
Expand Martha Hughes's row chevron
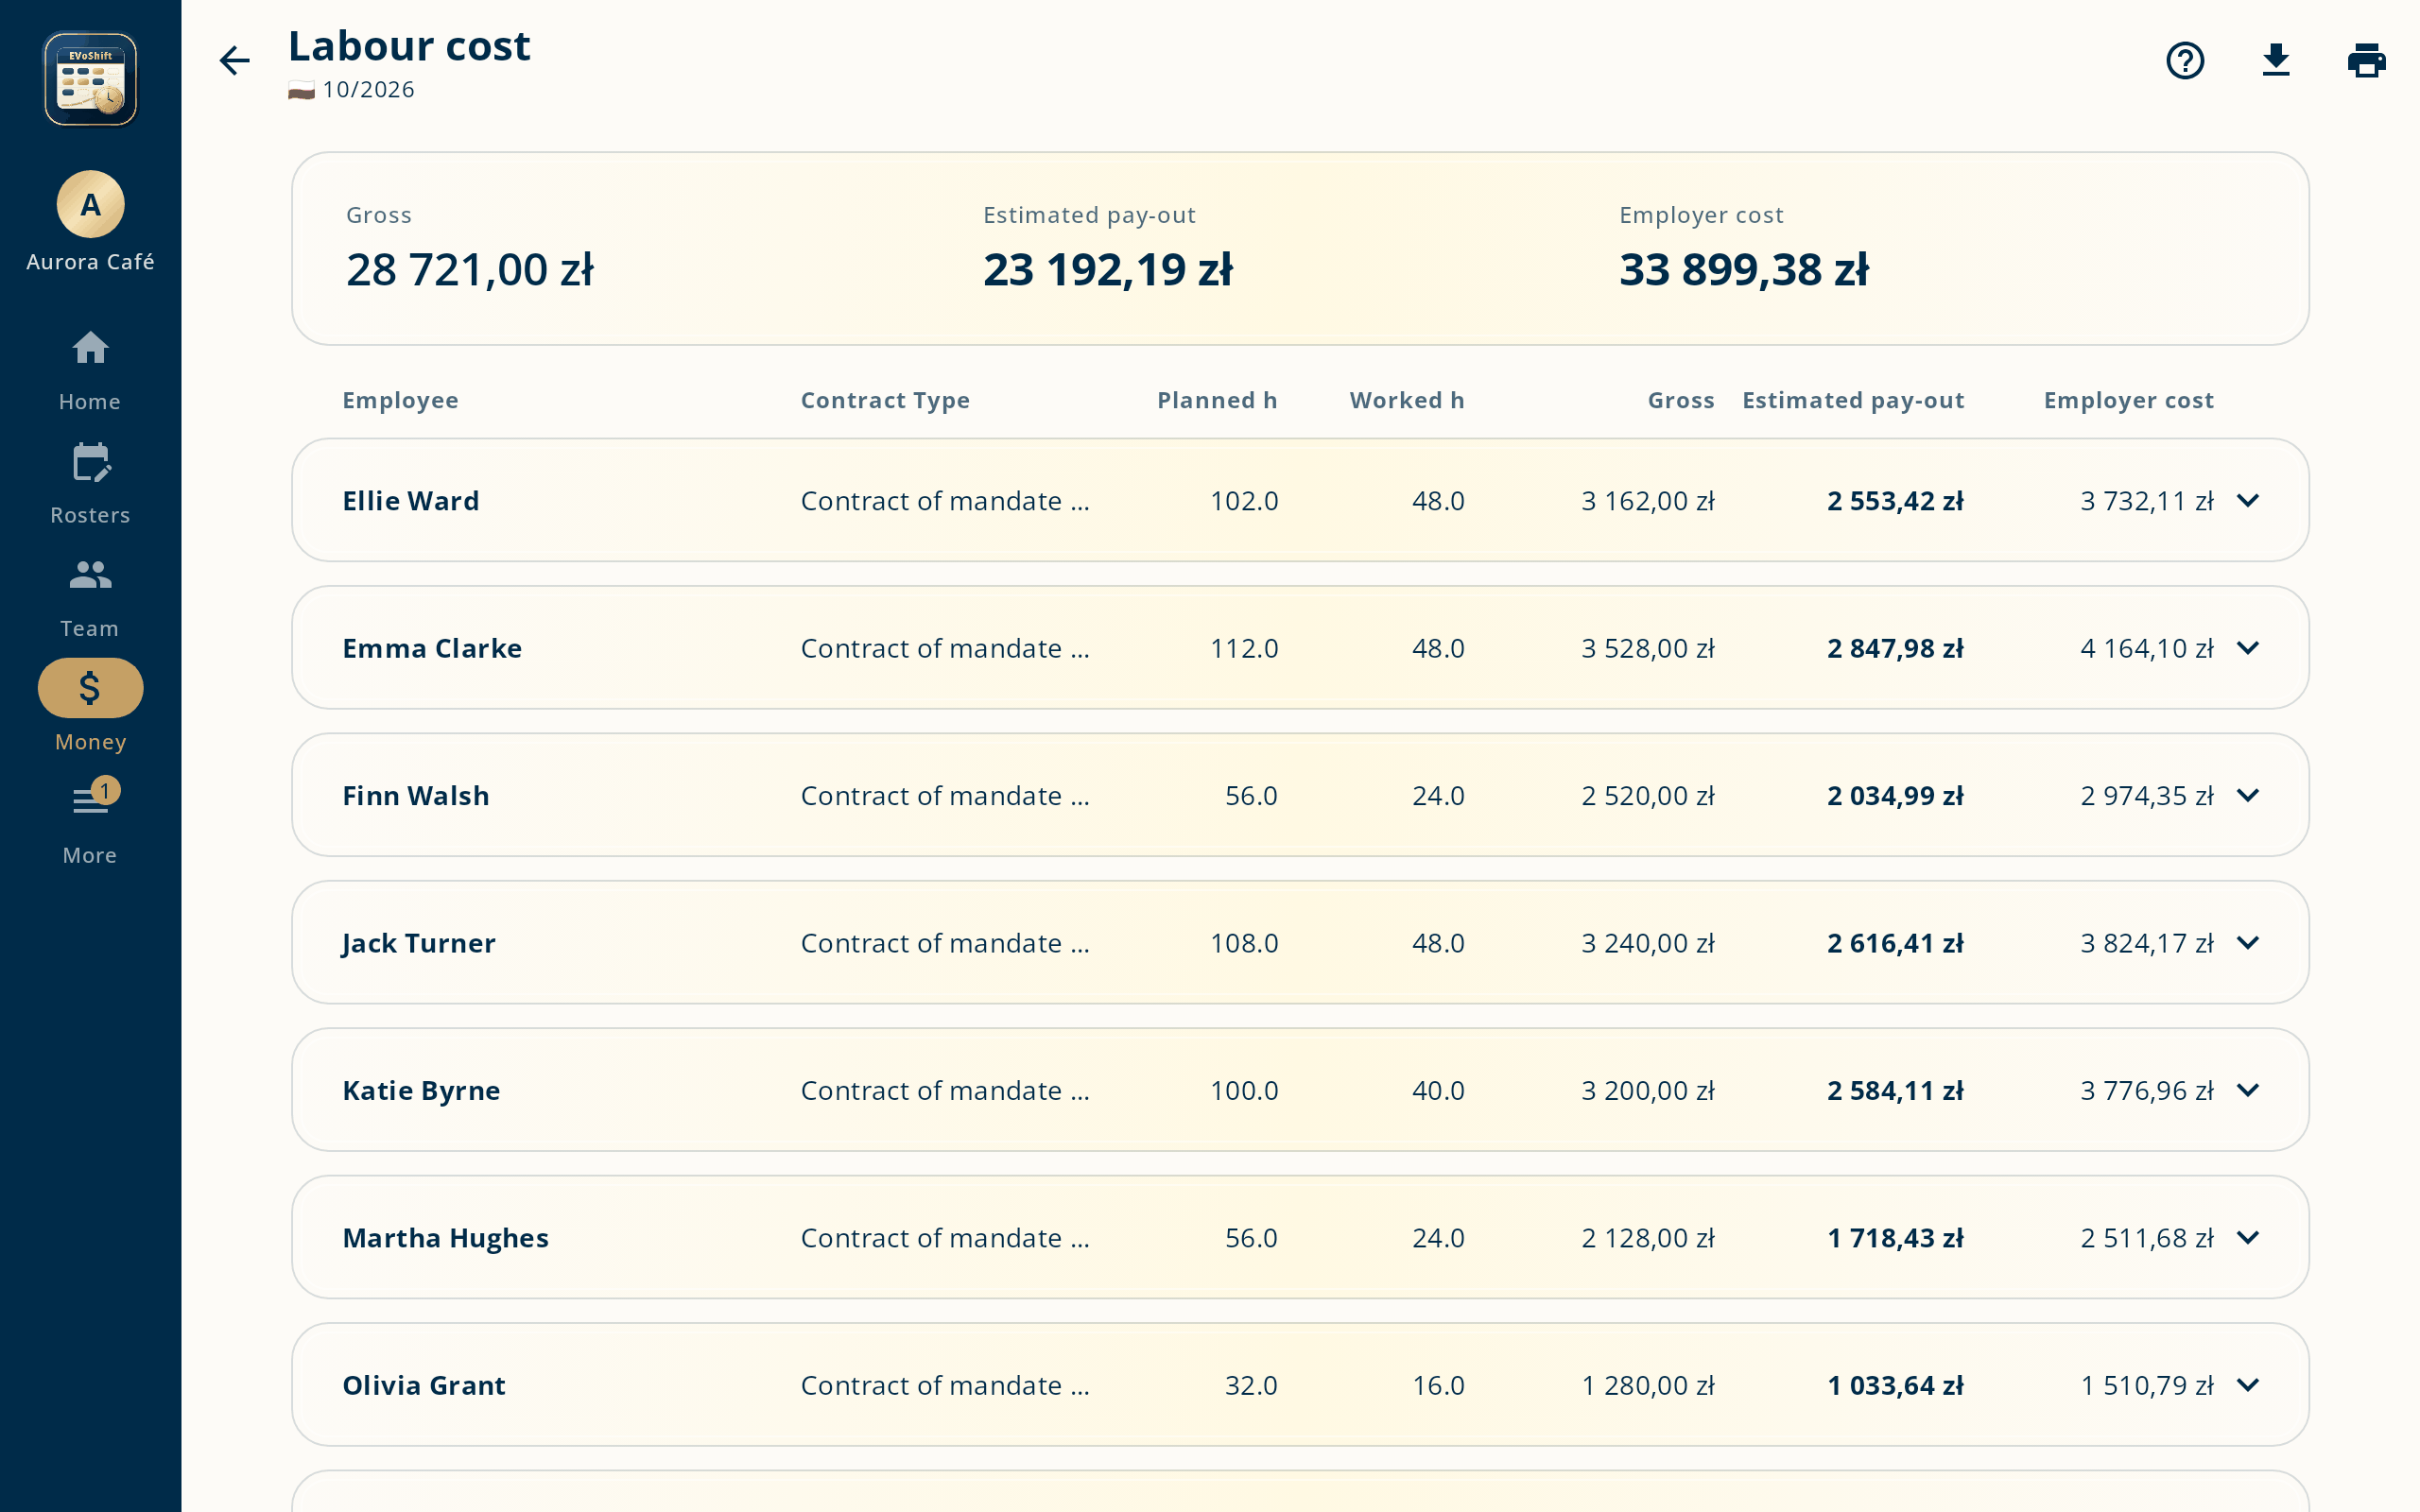pyautogui.click(x=2248, y=1238)
